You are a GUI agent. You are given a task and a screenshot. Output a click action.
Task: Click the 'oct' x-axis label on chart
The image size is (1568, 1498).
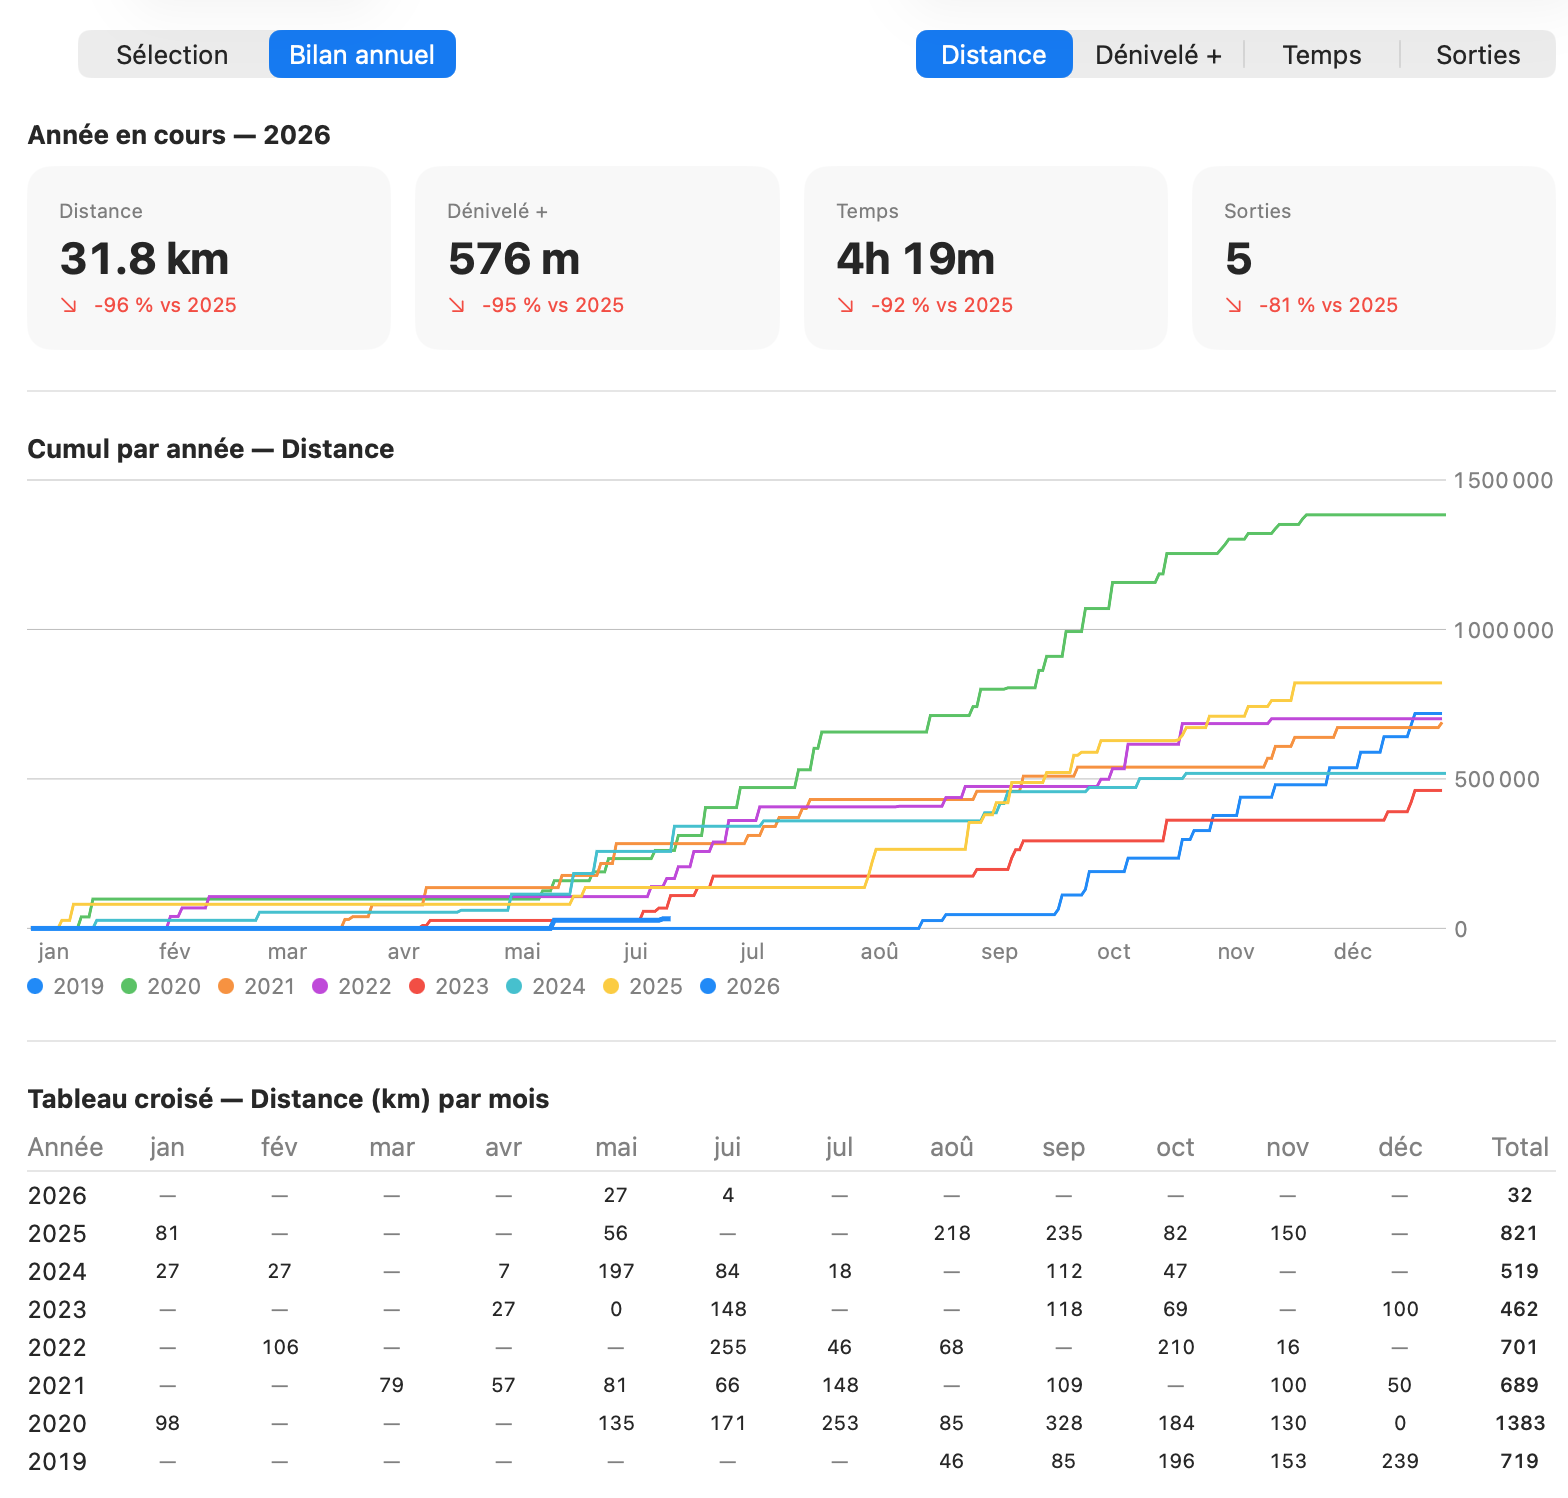(x=1114, y=951)
